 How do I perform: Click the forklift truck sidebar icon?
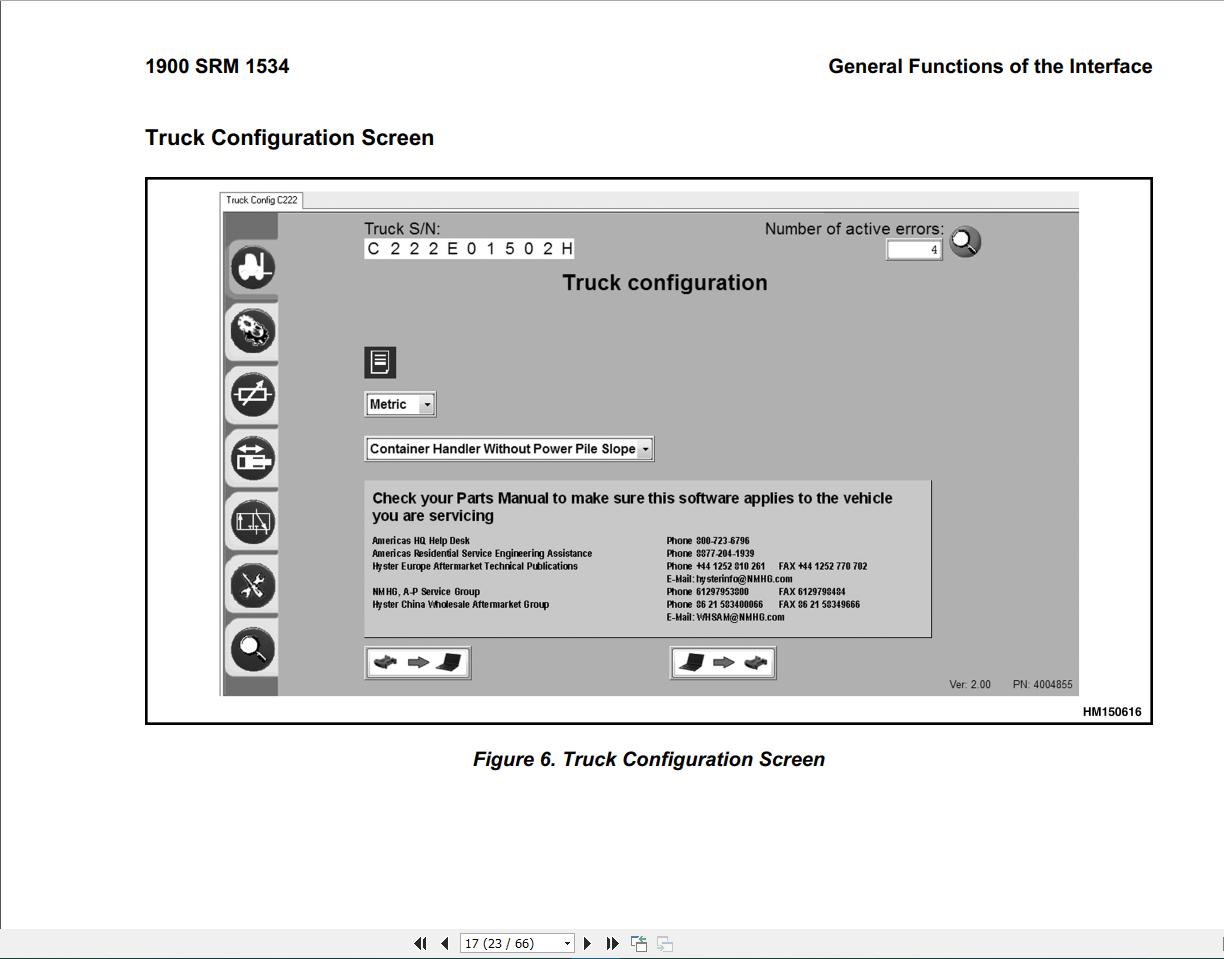tap(253, 267)
